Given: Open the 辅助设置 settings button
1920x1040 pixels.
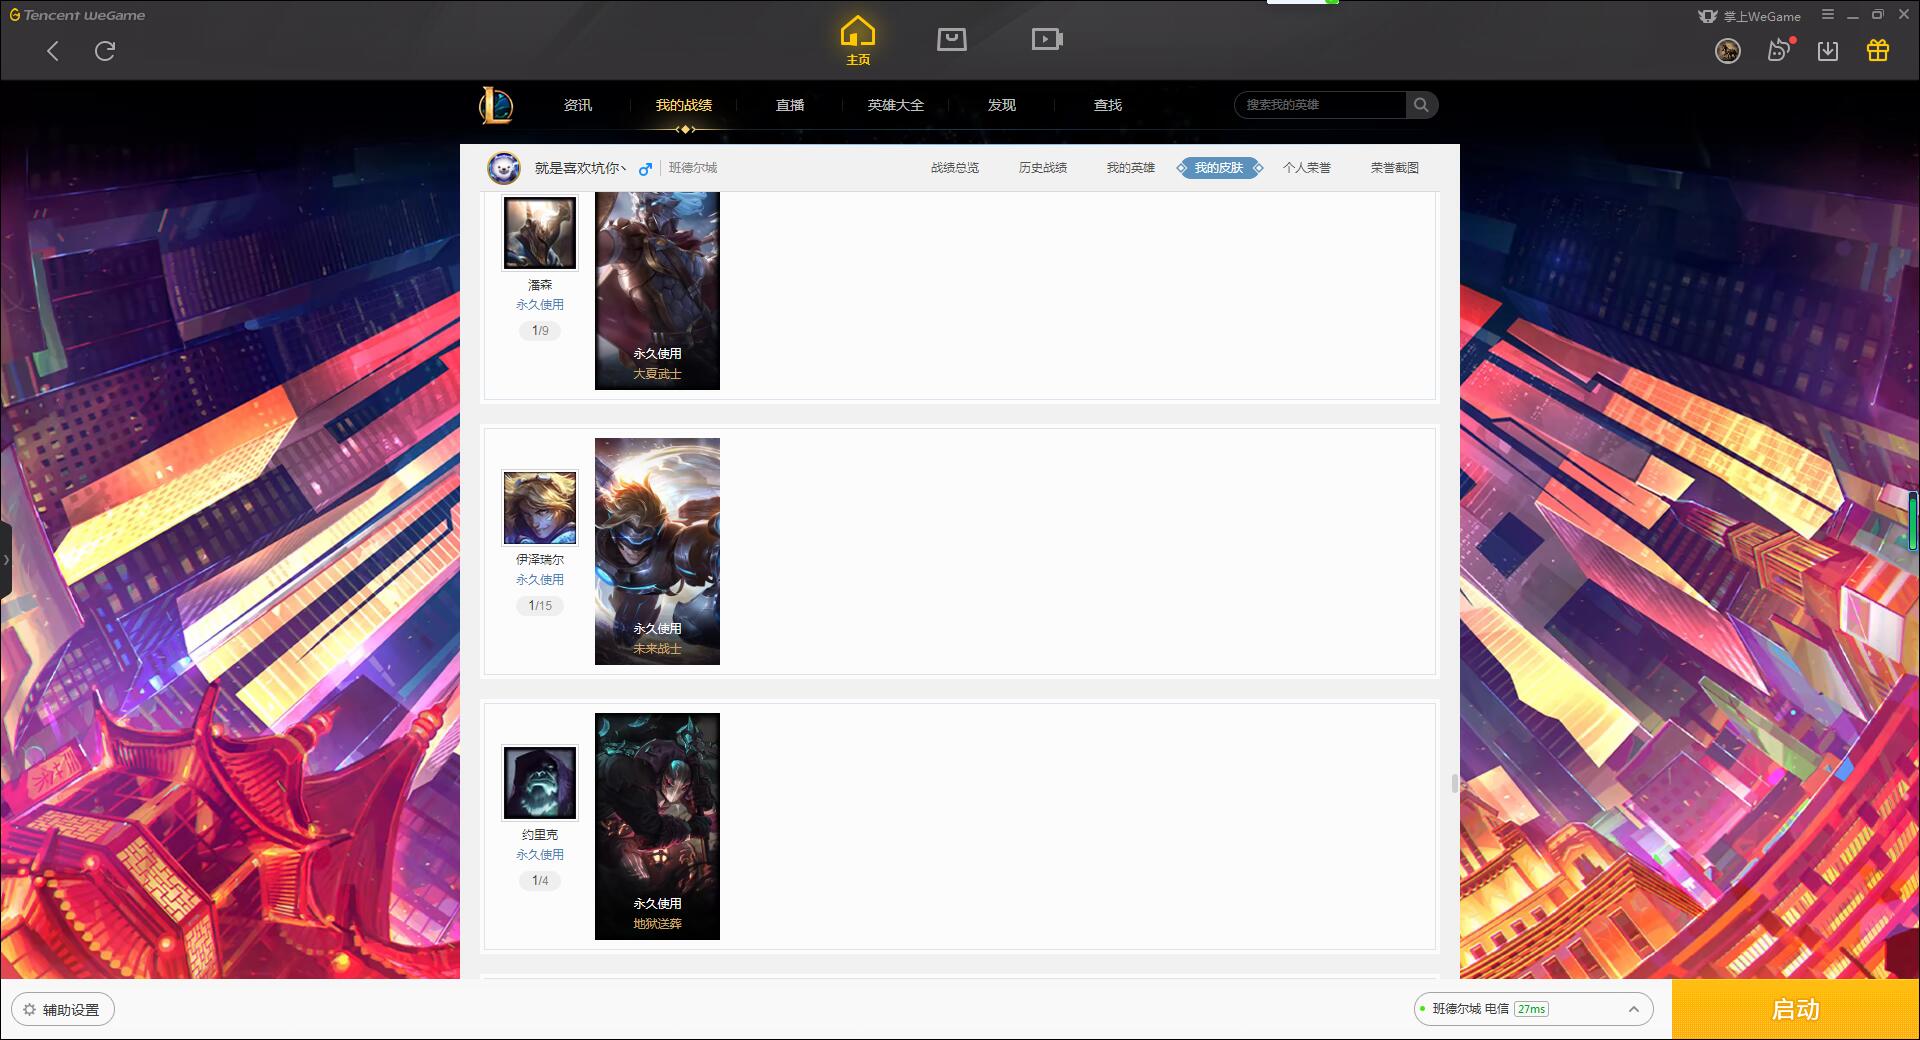Looking at the screenshot, I should [x=63, y=1010].
